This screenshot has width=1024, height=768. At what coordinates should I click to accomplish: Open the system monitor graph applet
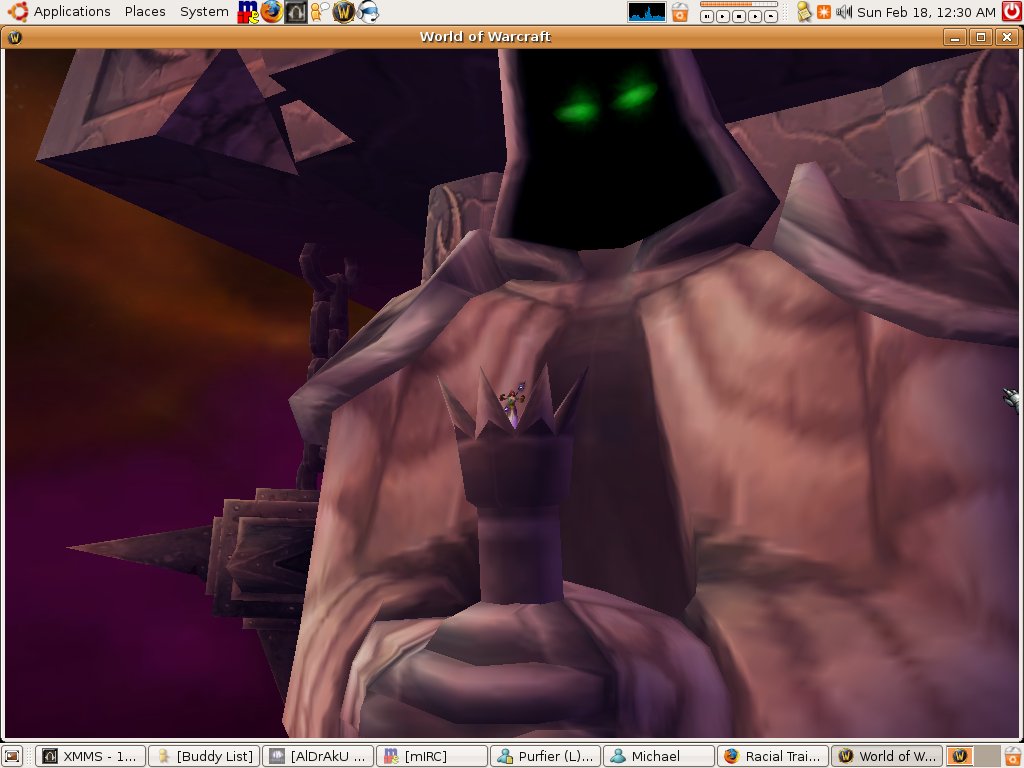pyautogui.click(x=647, y=12)
